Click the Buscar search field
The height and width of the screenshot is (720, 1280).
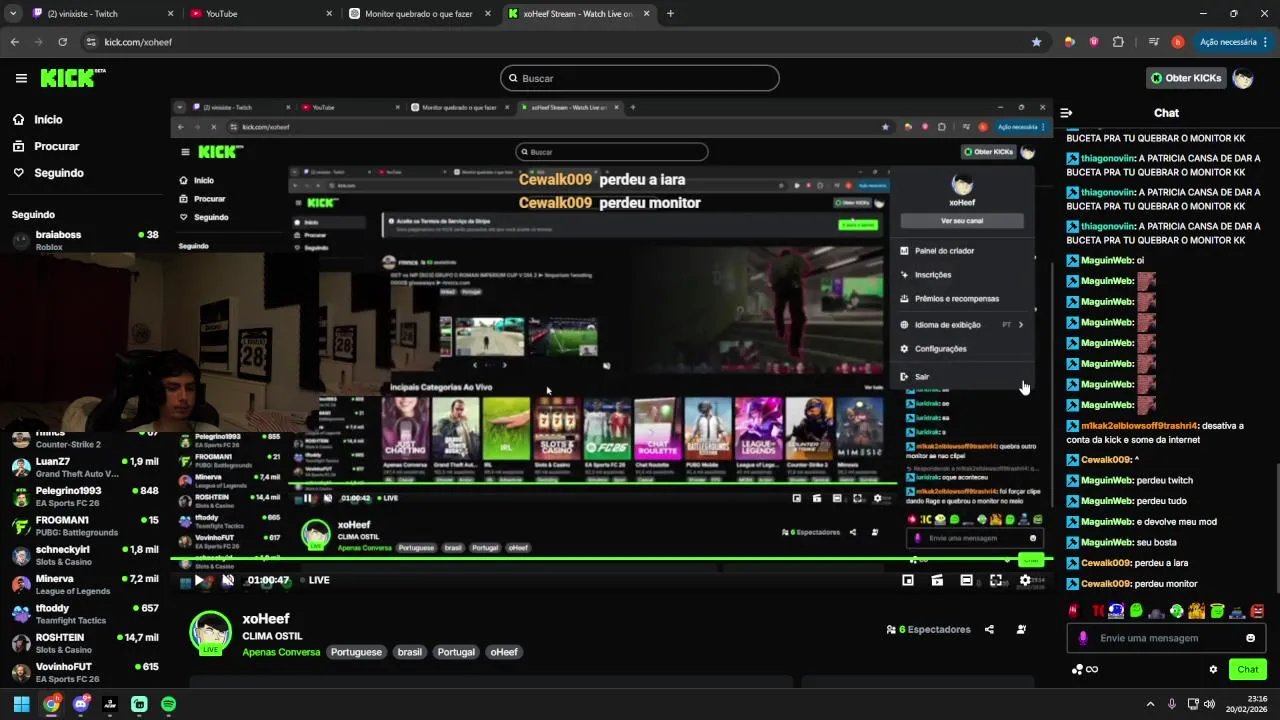(640, 78)
